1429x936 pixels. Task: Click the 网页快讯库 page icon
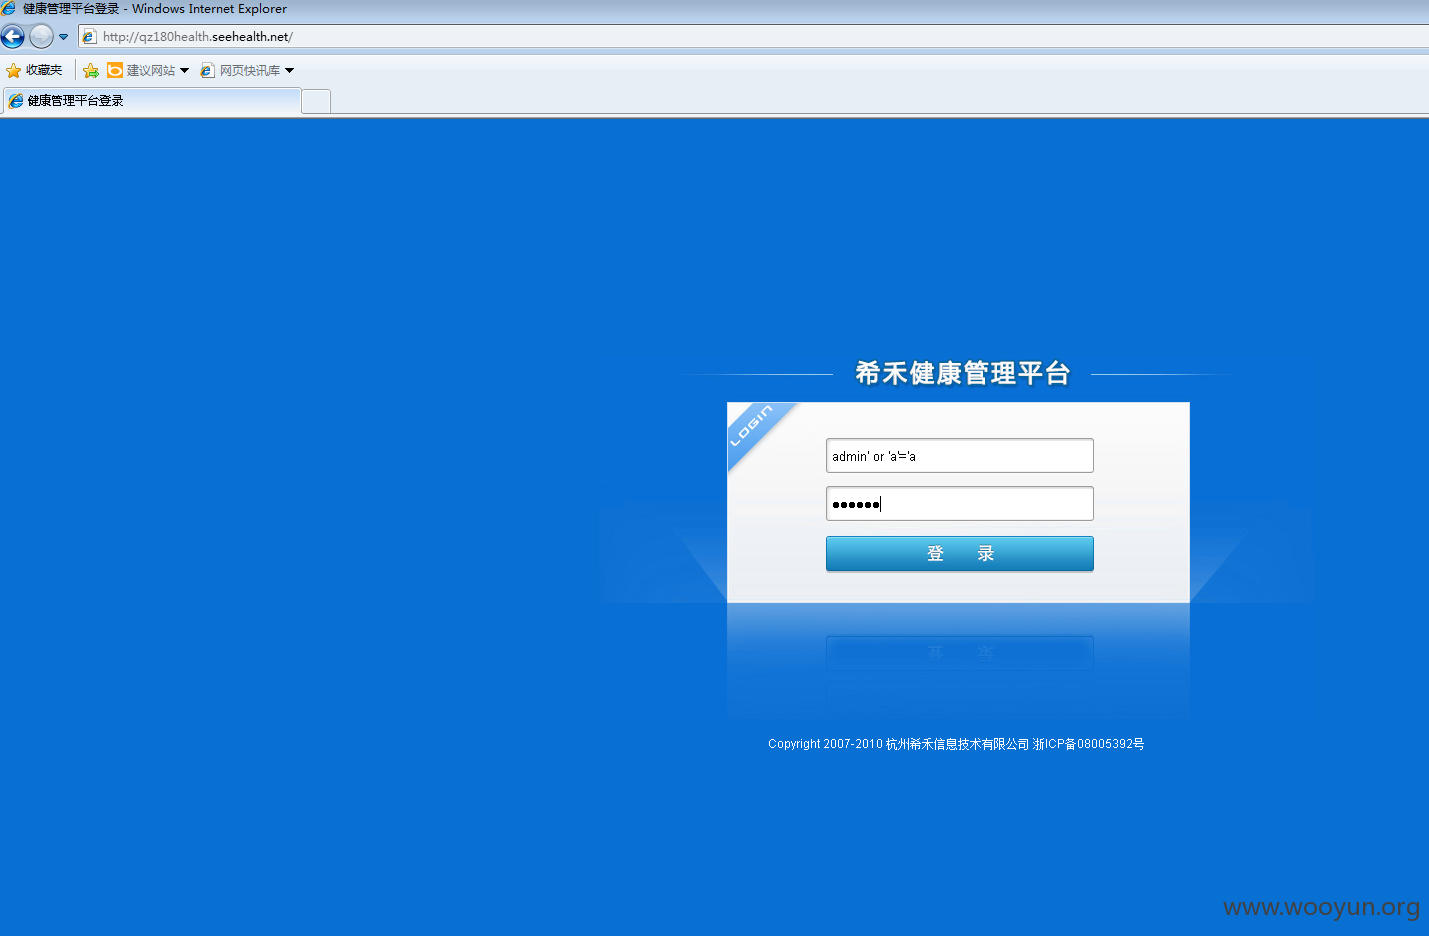(x=207, y=70)
